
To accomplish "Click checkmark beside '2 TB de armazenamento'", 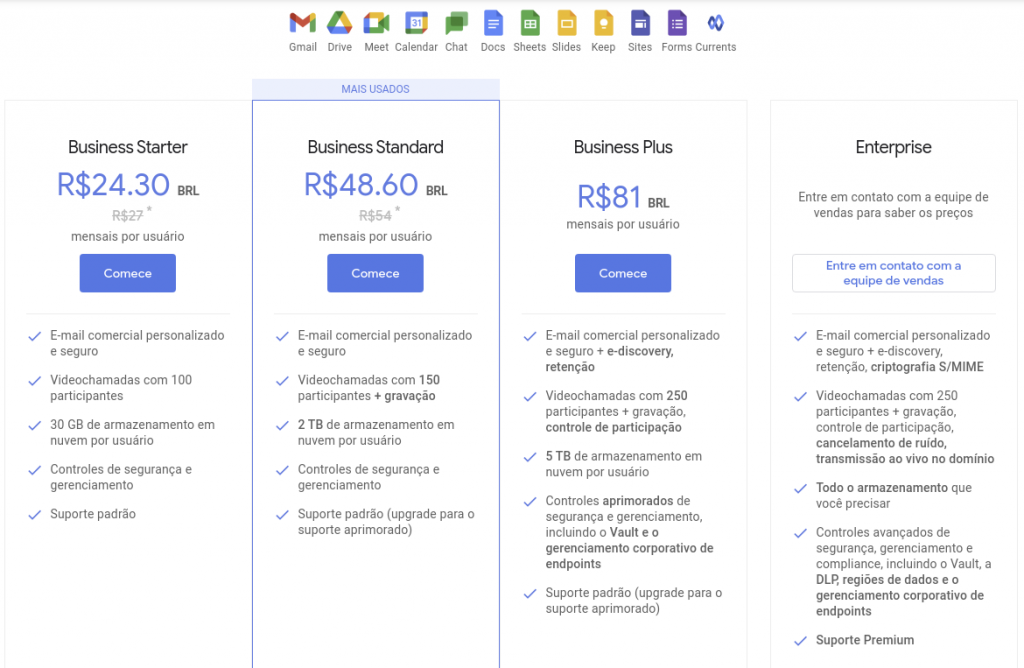I will [282, 426].
